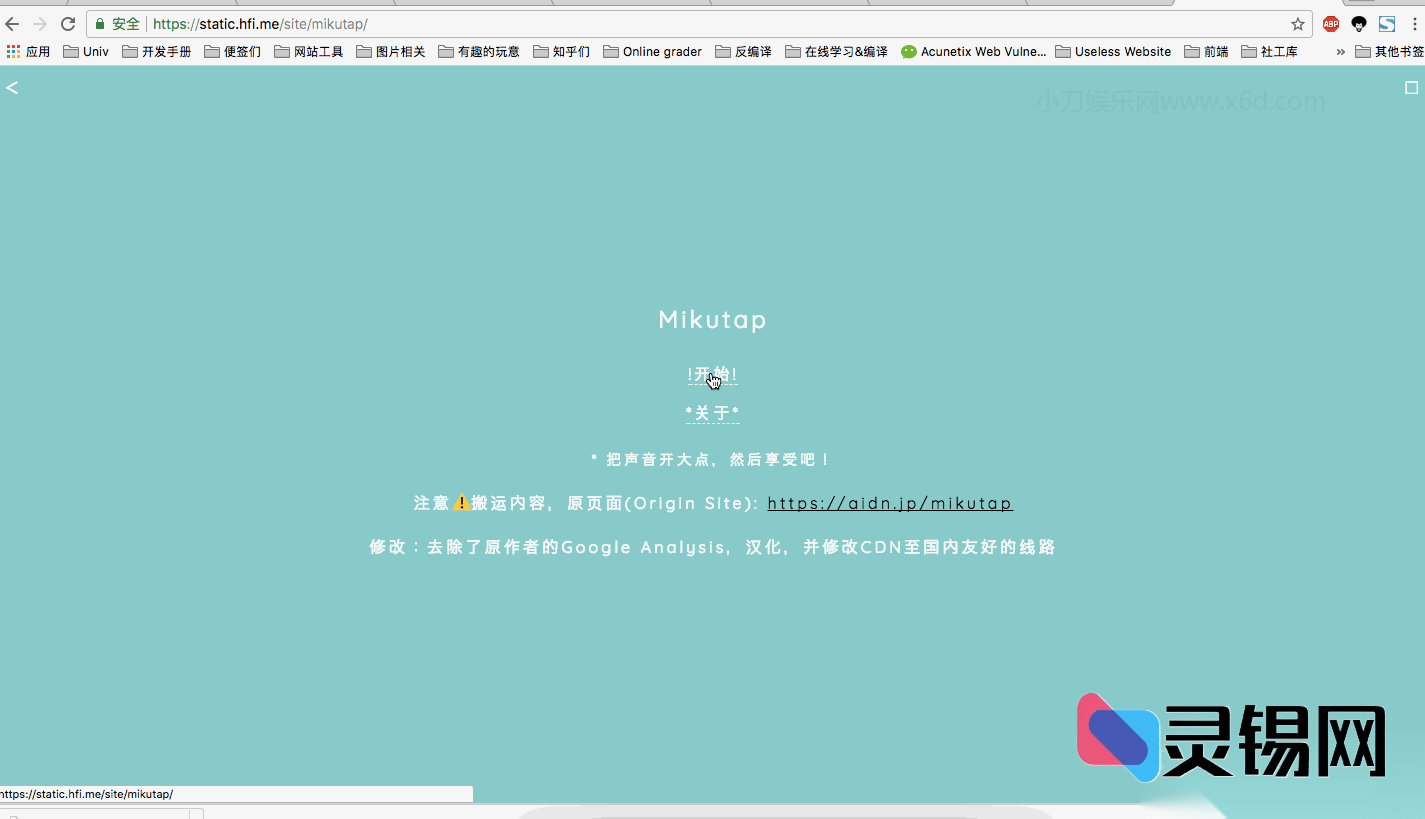Click the white back arrow on the page
Image resolution: width=1425 pixels, height=819 pixels.
point(12,88)
